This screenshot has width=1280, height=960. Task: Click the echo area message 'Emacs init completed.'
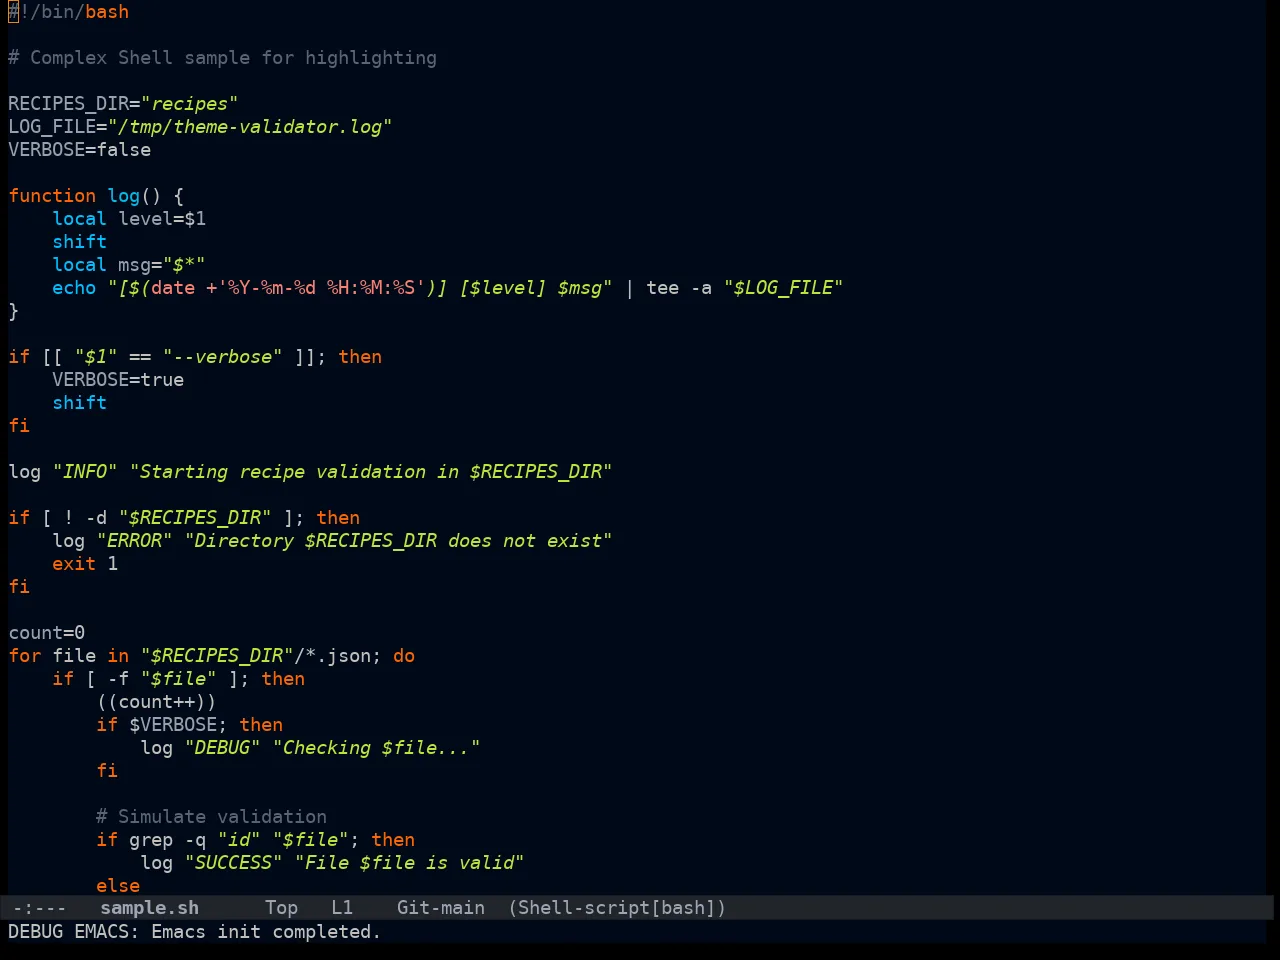[266, 932]
